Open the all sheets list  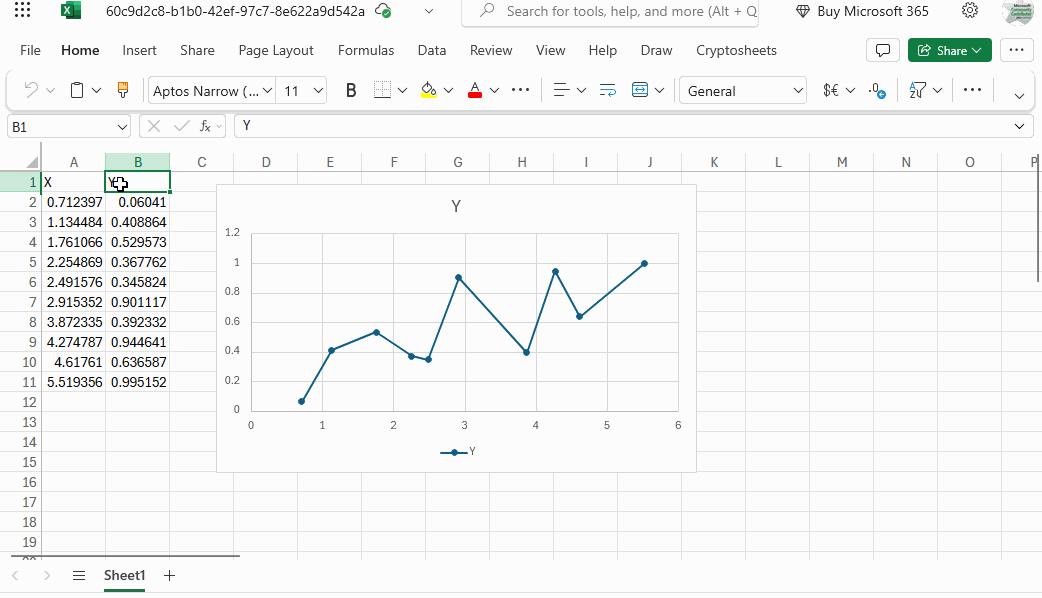(79, 575)
